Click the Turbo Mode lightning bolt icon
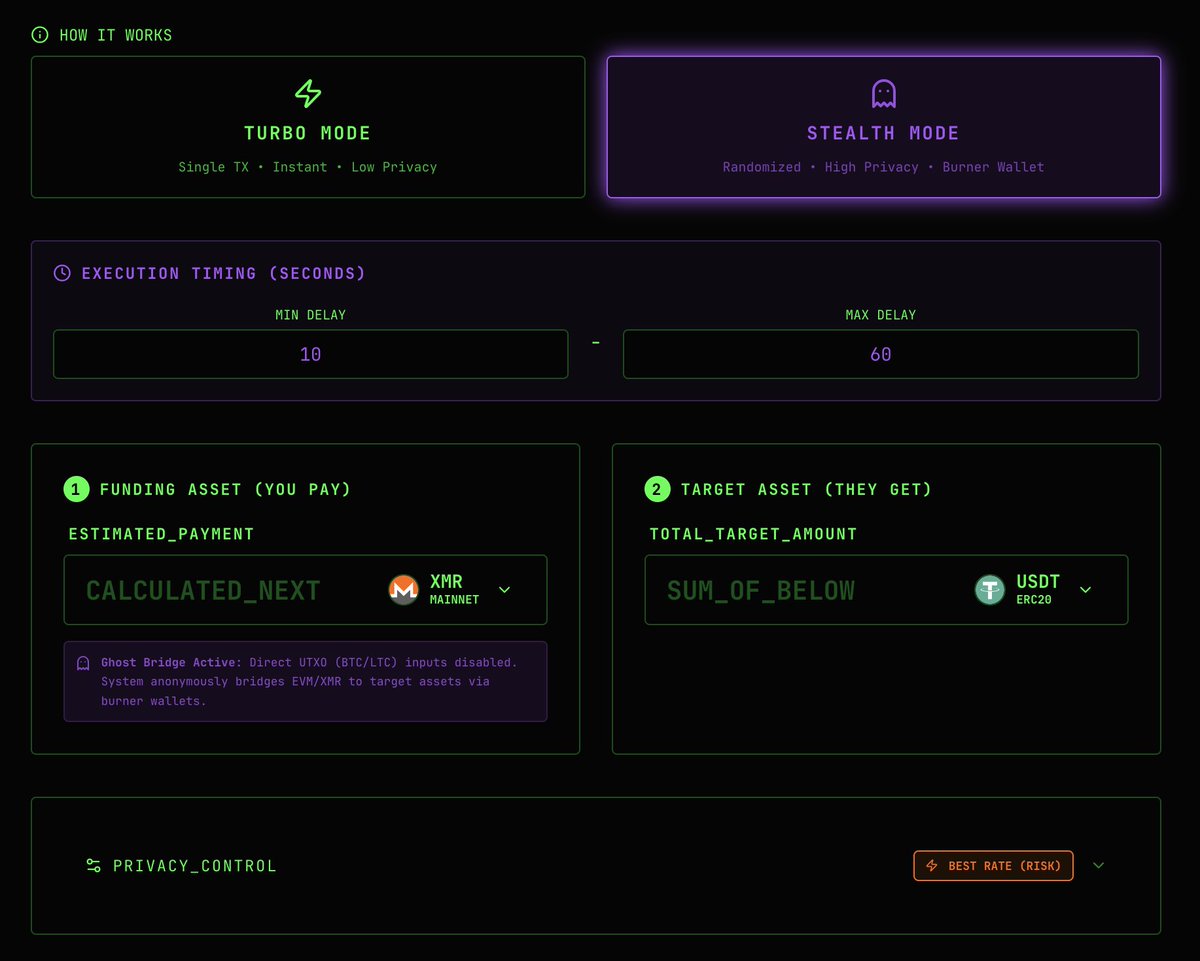This screenshot has height=961, width=1200. point(308,94)
